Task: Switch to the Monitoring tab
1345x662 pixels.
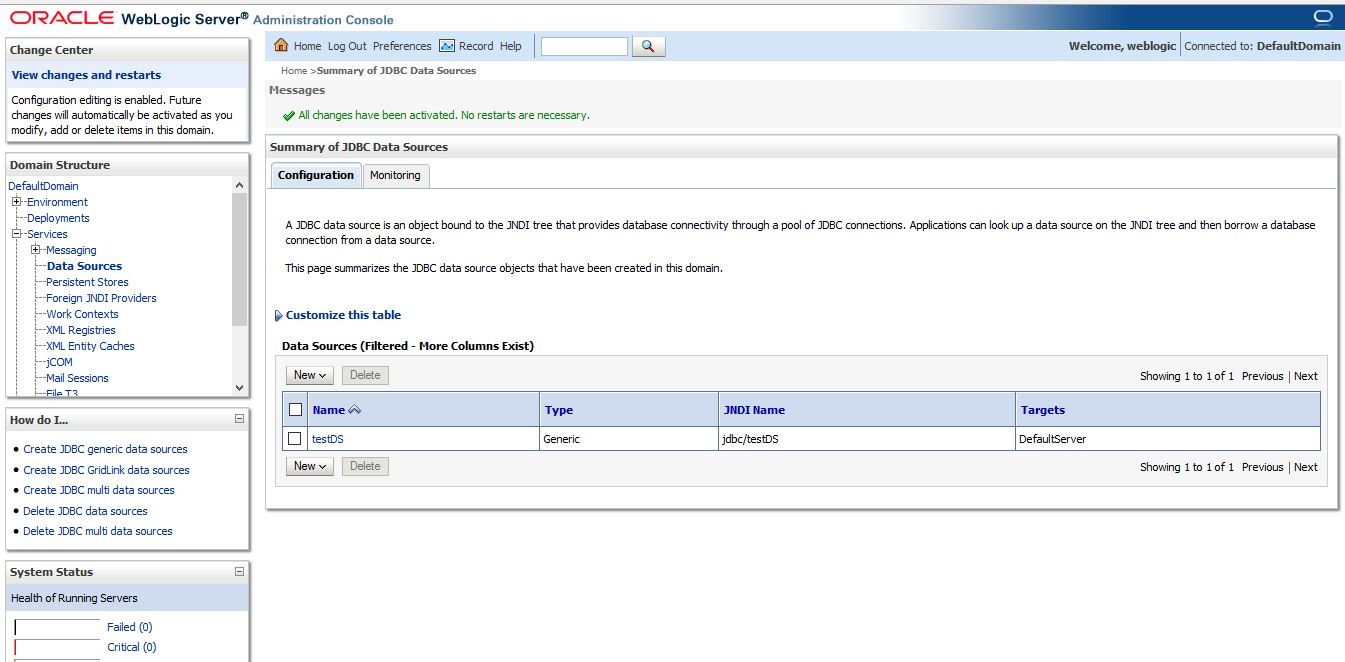Action: [395, 175]
